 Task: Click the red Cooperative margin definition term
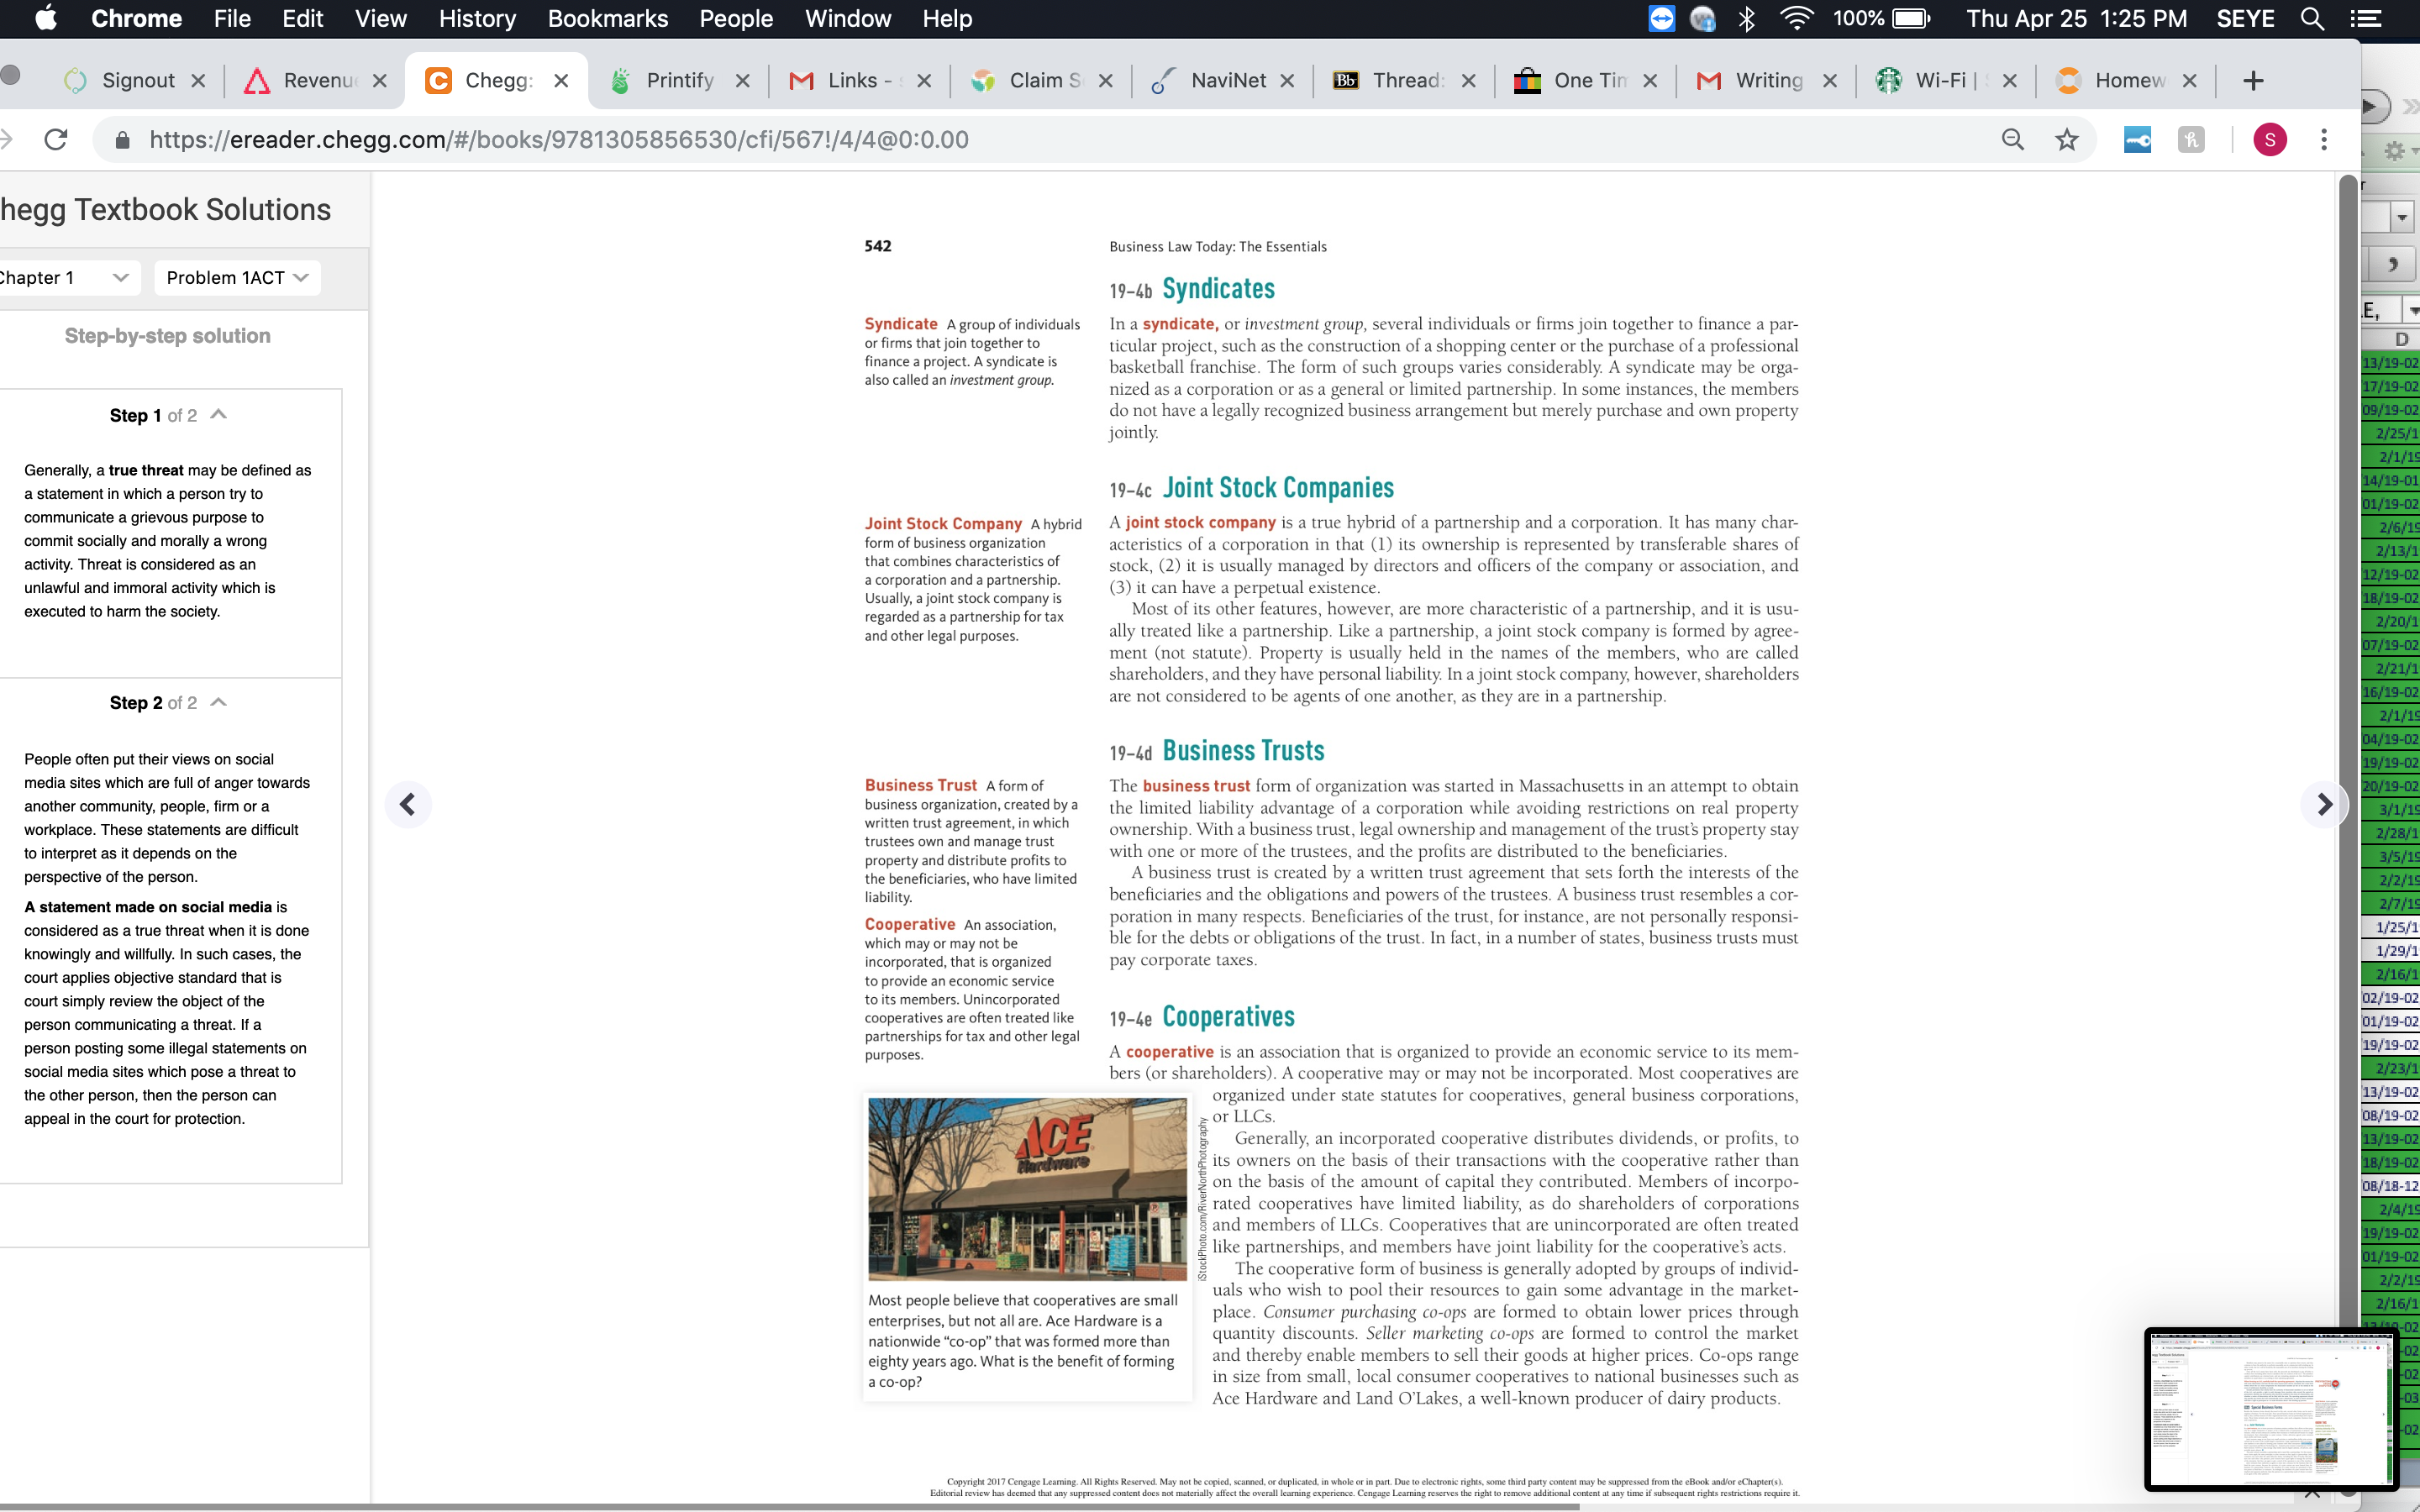pyautogui.click(x=910, y=924)
